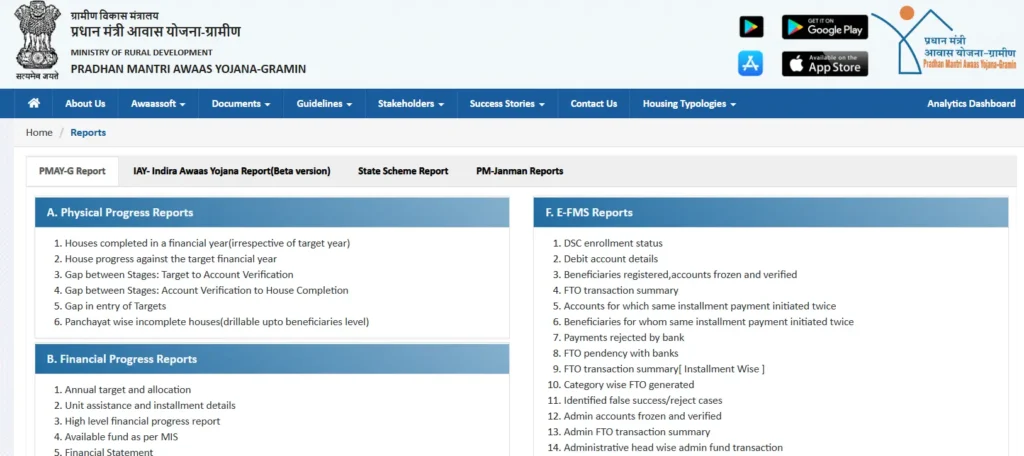
Task: Click the Get it on Google Play badge
Action: (825, 27)
